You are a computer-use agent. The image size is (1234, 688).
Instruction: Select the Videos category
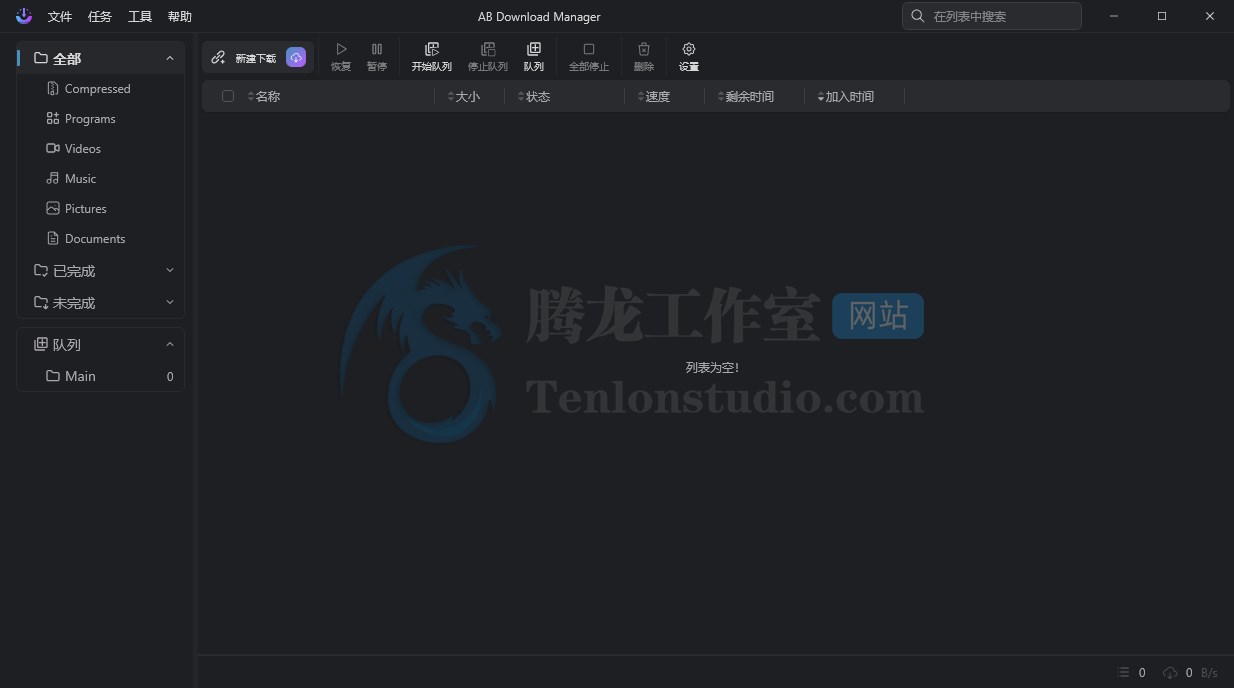tap(101, 149)
